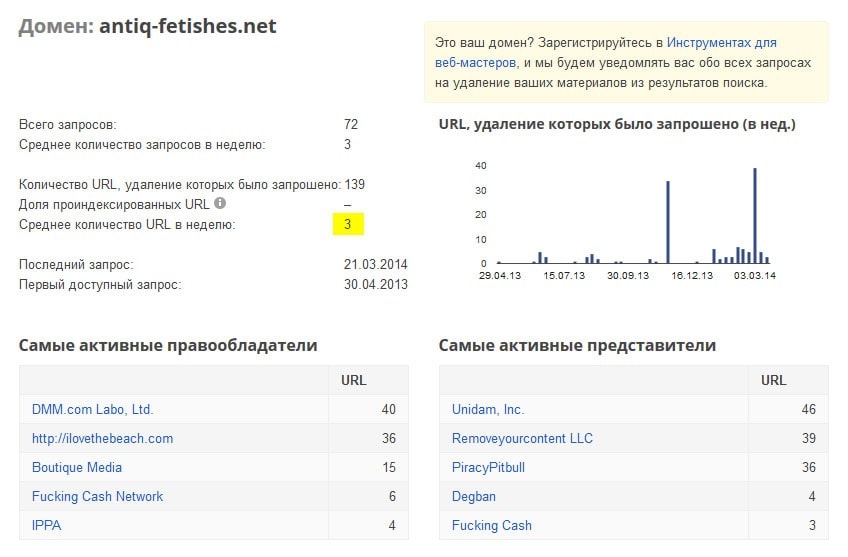This screenshot has width=848, height=557.
Task: Click the value 46 in Unidam row
Action: 809,409
